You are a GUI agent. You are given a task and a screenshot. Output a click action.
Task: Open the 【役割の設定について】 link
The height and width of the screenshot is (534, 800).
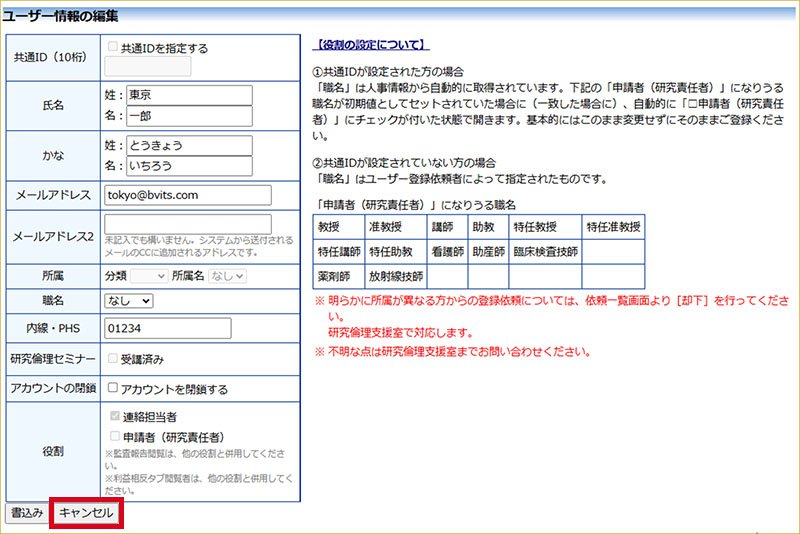[x=371, y=45]
